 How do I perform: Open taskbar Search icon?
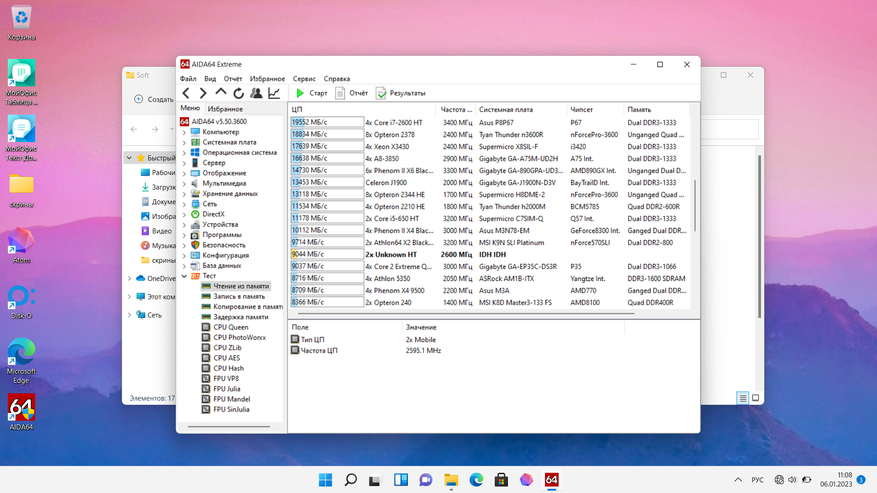351,480
